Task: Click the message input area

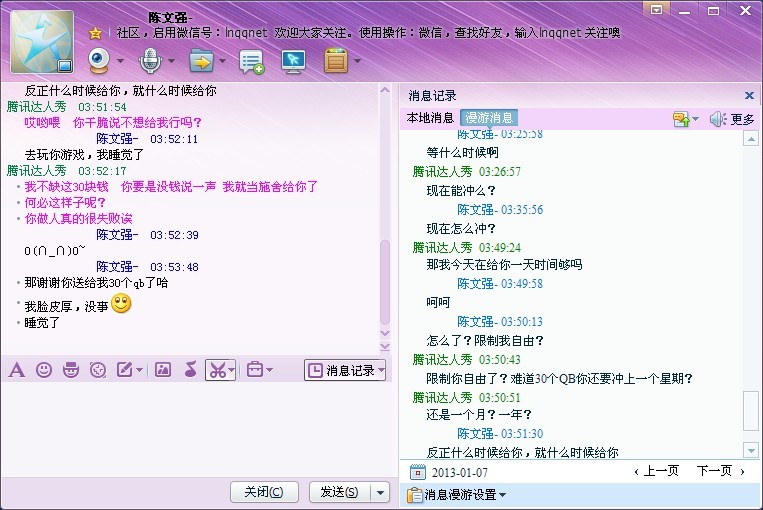Action: 197,428
